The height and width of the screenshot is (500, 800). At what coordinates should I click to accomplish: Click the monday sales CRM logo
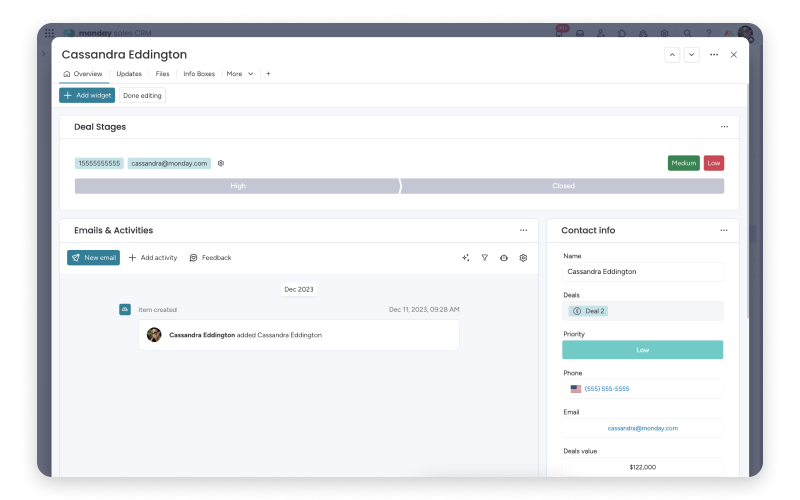click(108, 33)
